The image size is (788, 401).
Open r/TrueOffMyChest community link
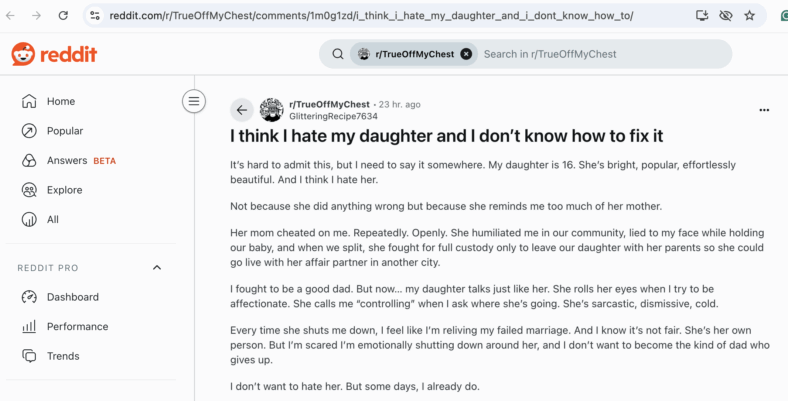click(329, 105)
